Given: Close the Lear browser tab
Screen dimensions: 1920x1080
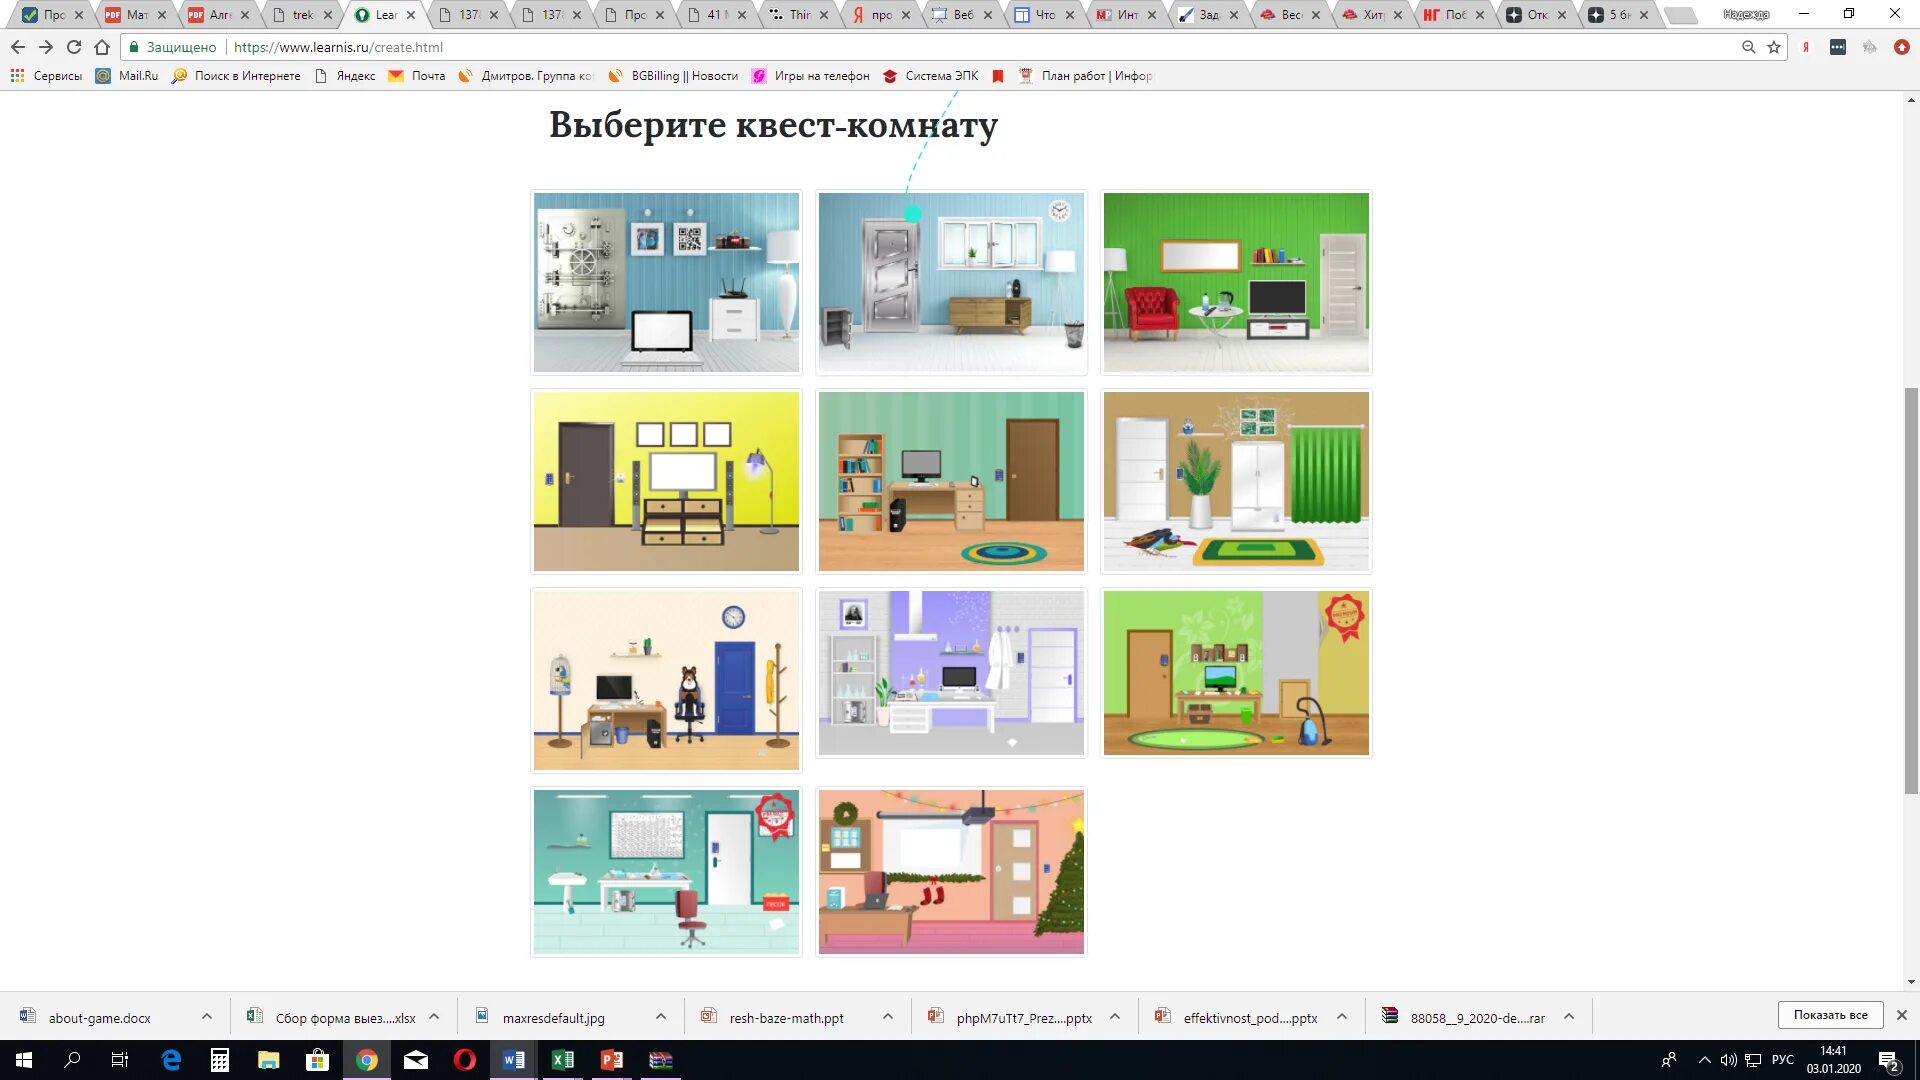Looking at the screenshot, I should [411, 15].
